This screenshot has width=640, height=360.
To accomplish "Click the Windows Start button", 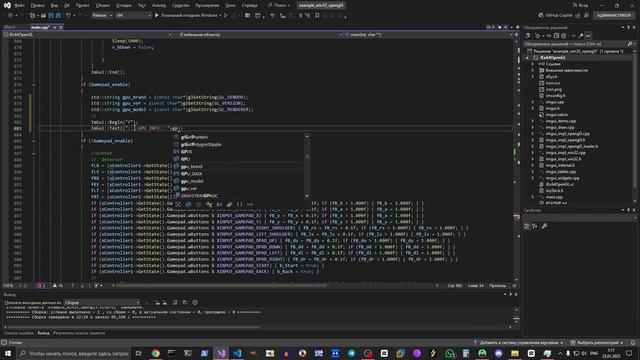I will click(x=8, y=353).
